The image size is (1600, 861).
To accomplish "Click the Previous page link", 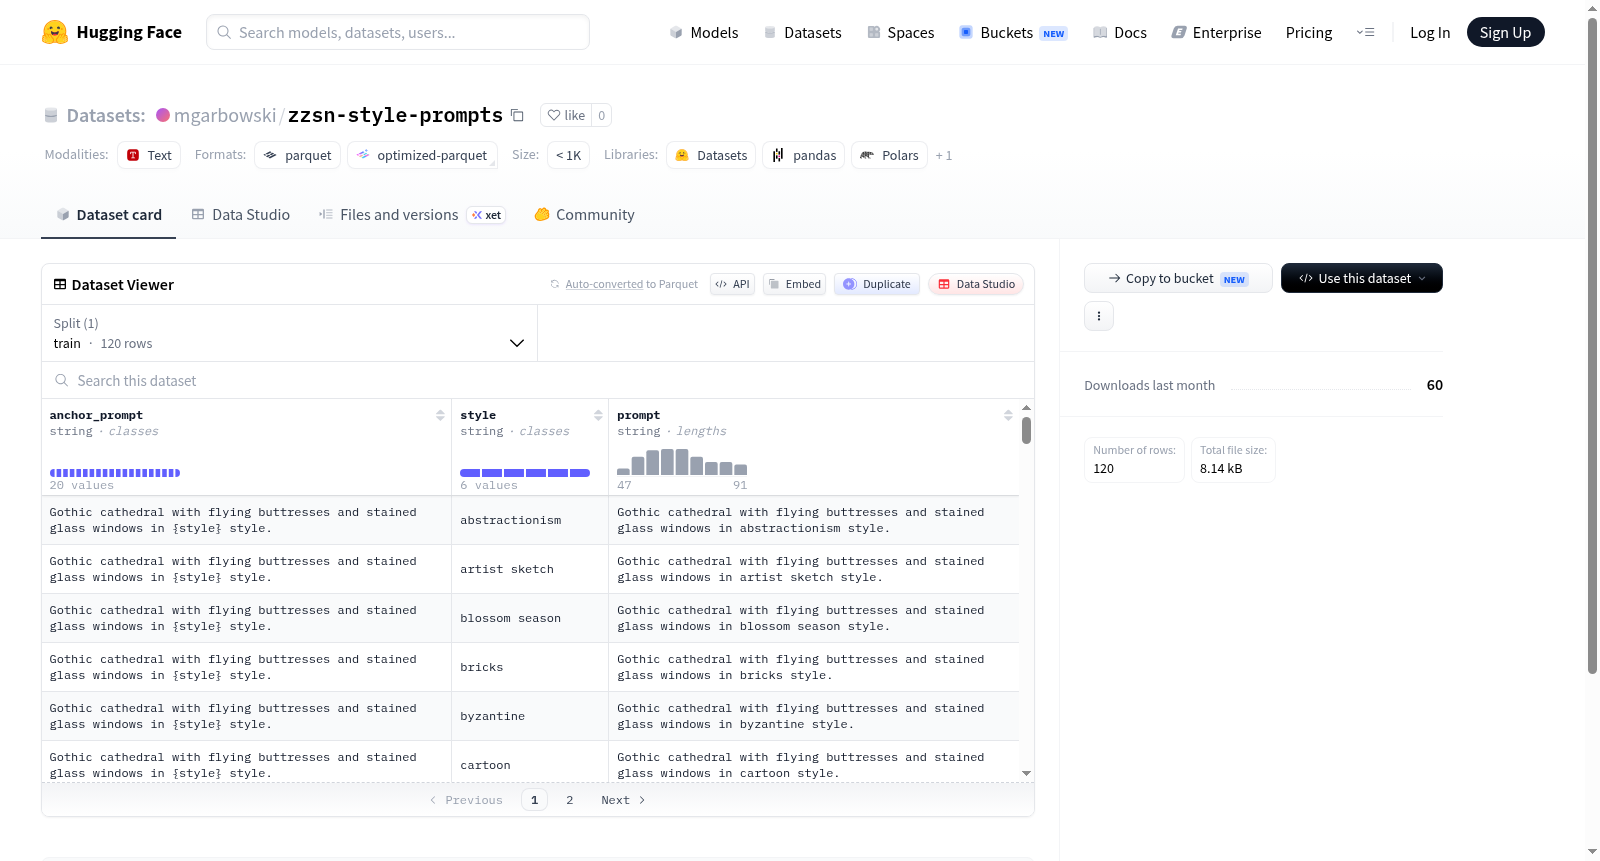I will [466, 800].
